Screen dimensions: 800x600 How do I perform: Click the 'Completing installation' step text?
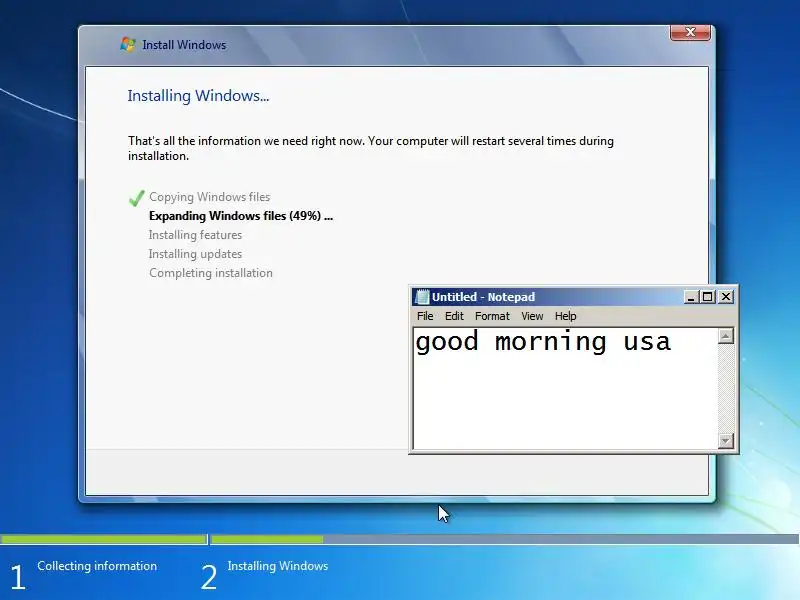pos(211,273)
